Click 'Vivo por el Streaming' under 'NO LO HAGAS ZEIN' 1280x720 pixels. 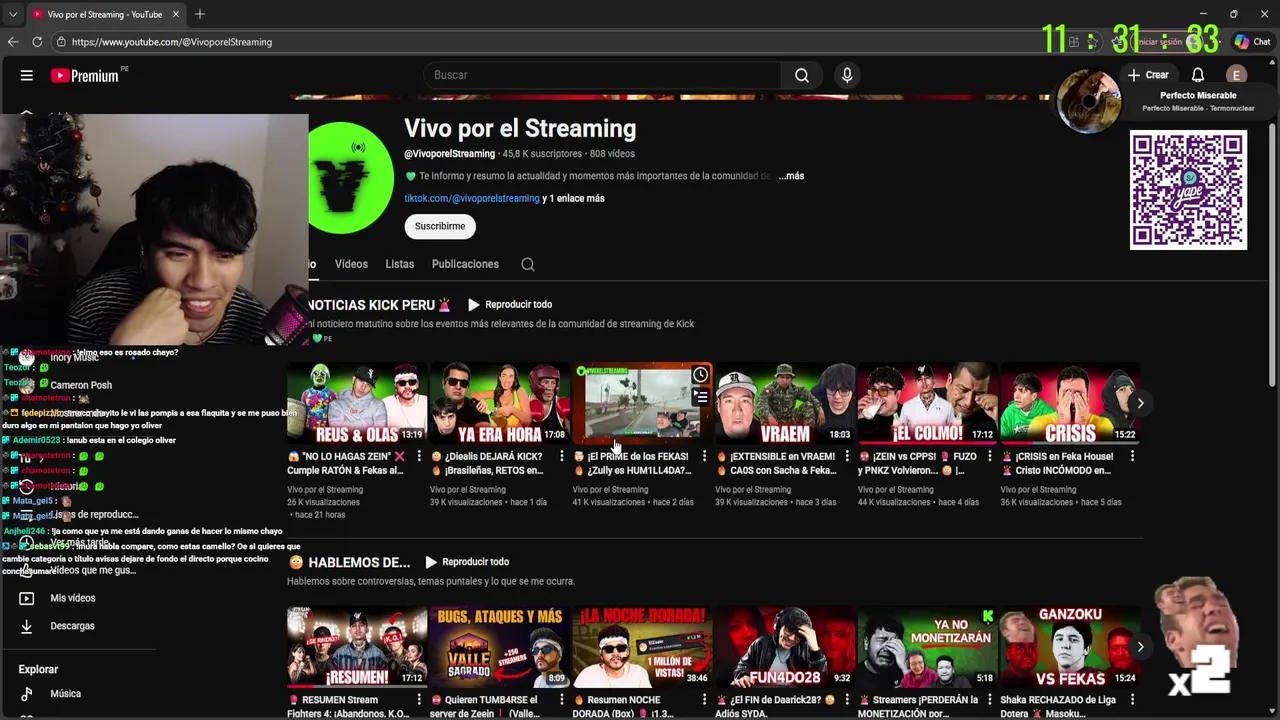[325, 490]
